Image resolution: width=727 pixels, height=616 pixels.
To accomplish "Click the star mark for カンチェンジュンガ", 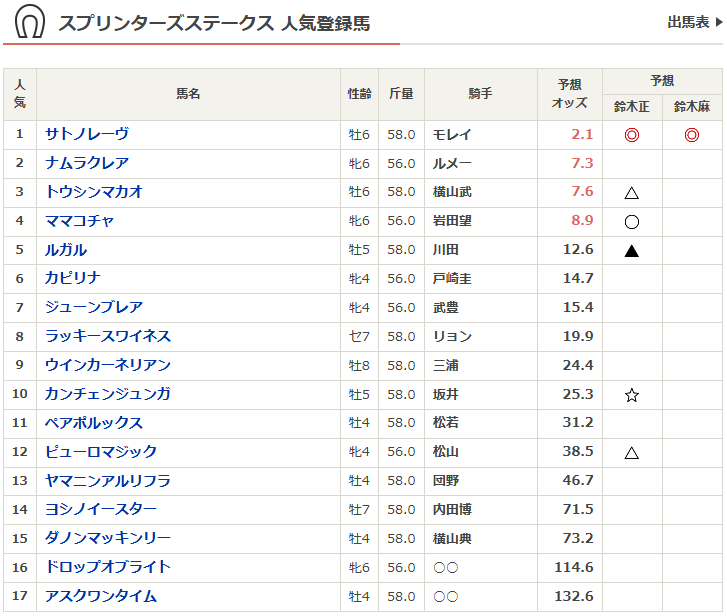I will [631, 395].
